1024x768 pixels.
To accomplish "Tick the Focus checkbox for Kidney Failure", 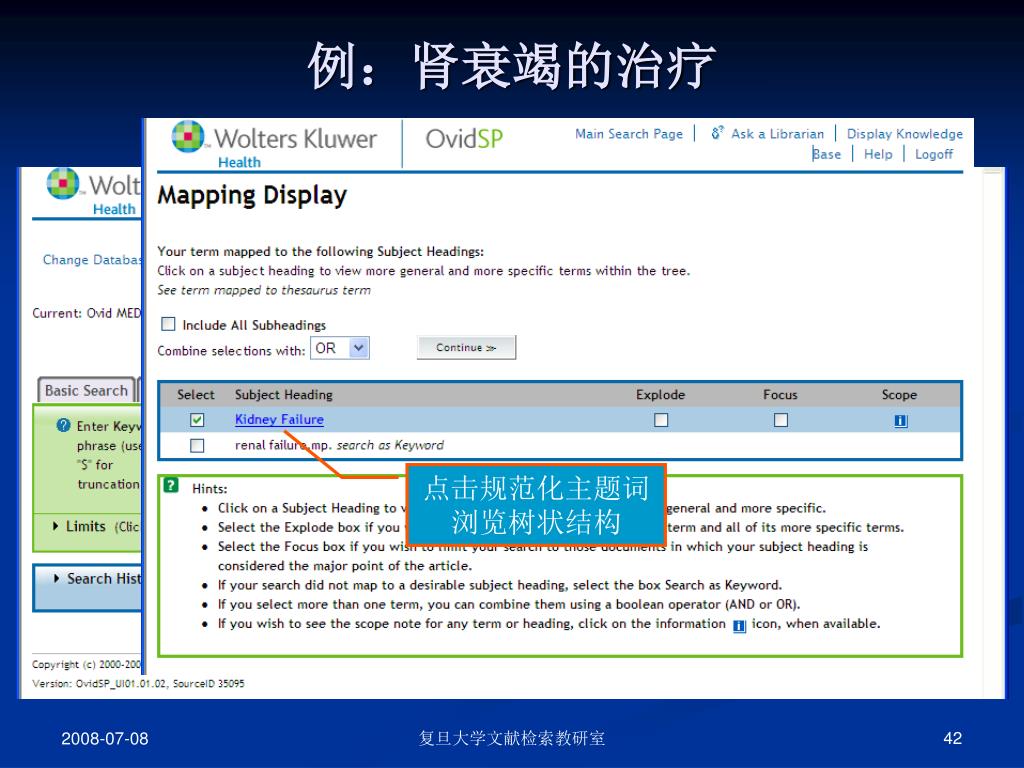I will [780, 419].
